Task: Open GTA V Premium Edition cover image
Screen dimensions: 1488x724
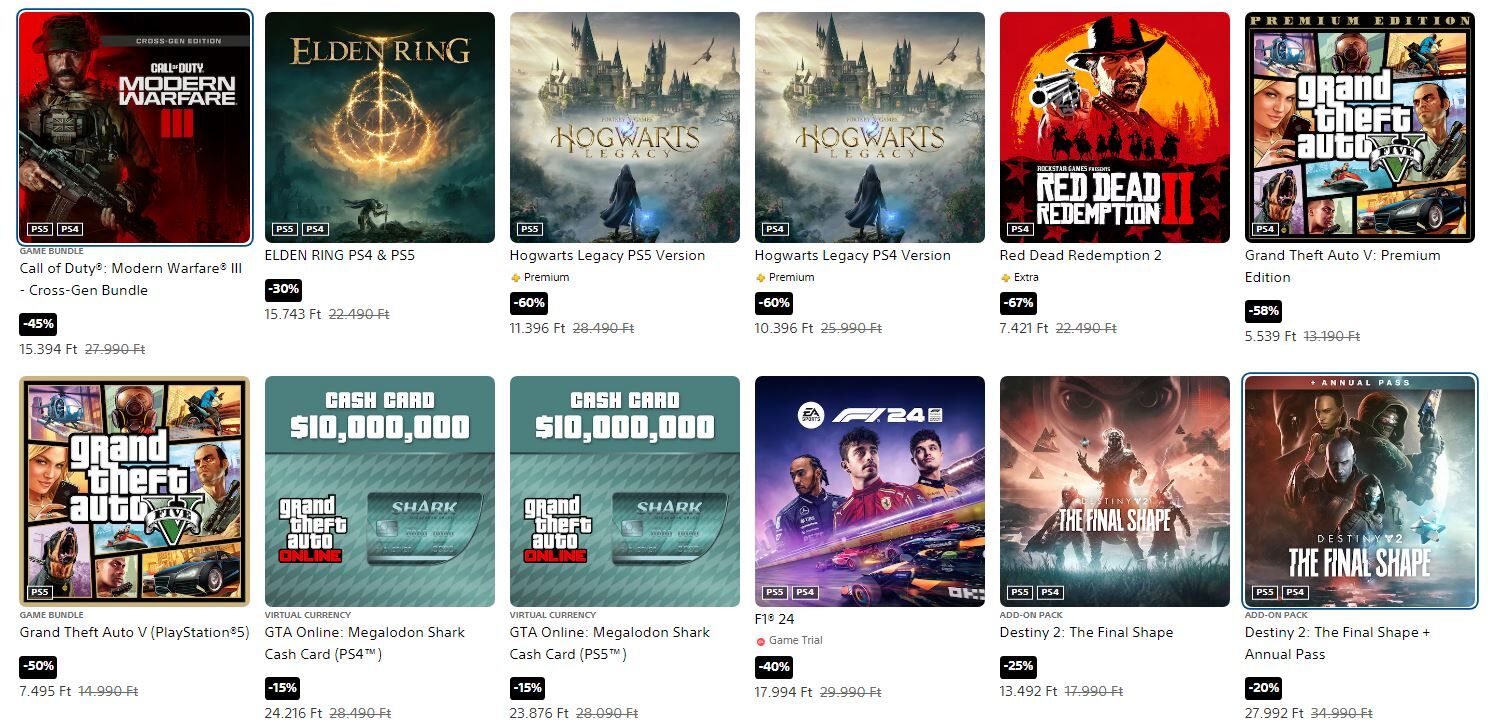Action: (1360, 127)
